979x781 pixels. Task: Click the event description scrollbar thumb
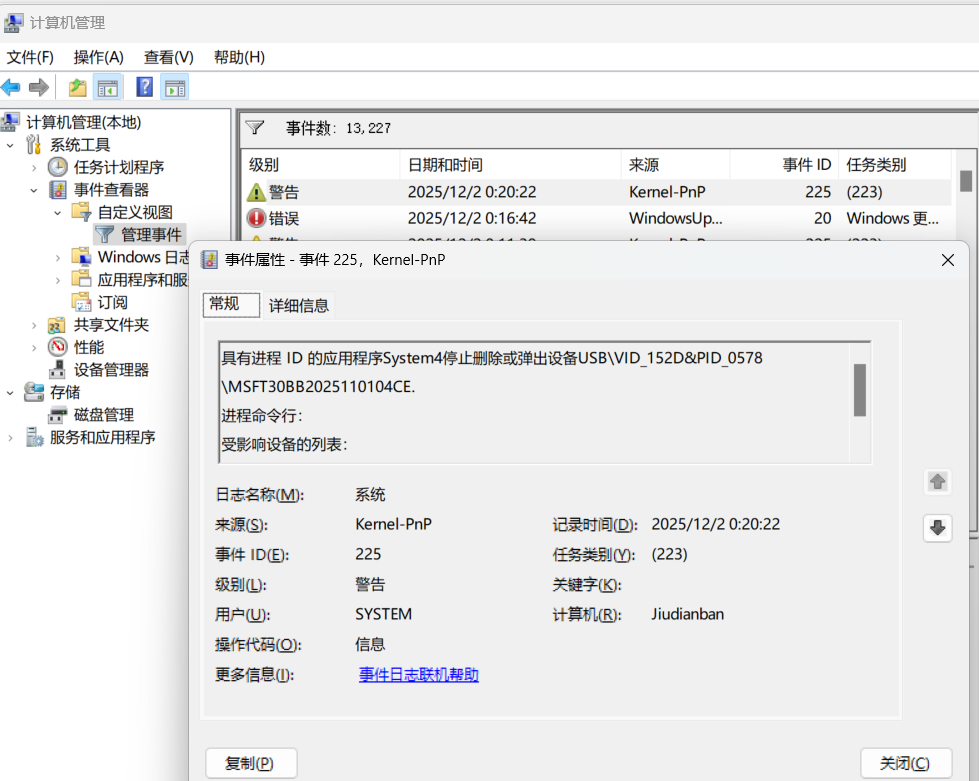[x=860, y=390]
